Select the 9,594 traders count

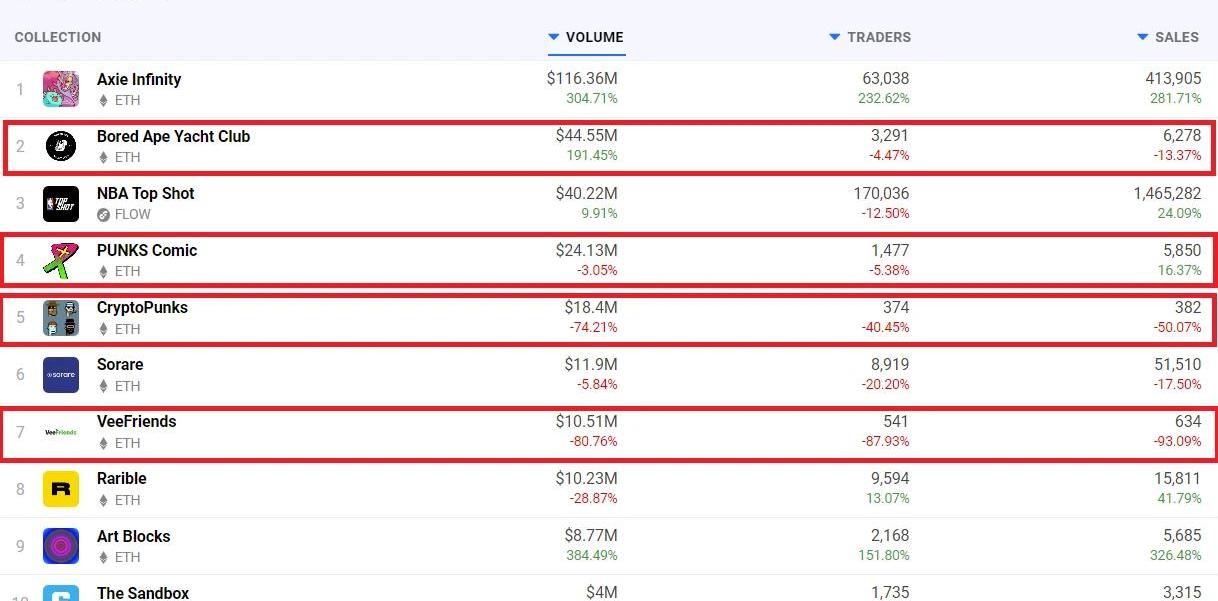point(890,478)
